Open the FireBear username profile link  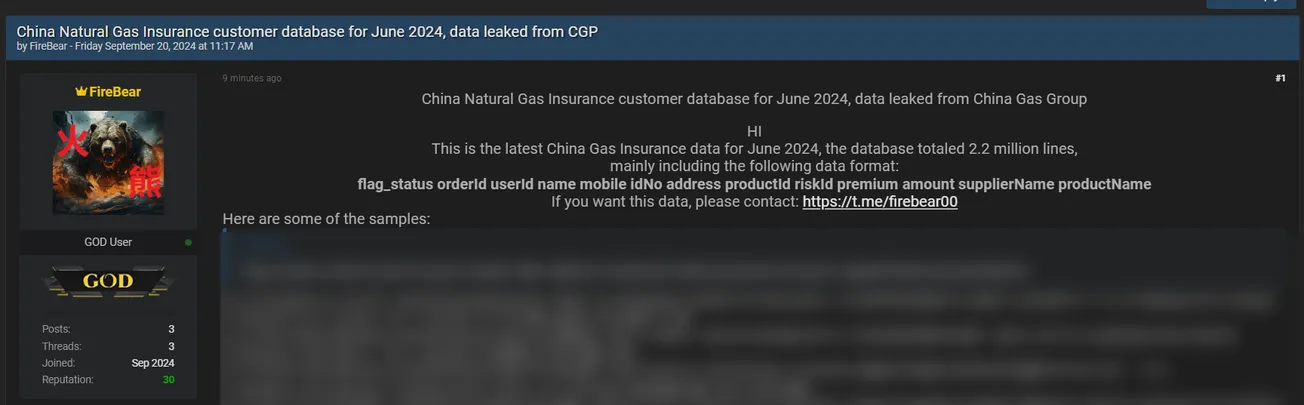(115, 92)
